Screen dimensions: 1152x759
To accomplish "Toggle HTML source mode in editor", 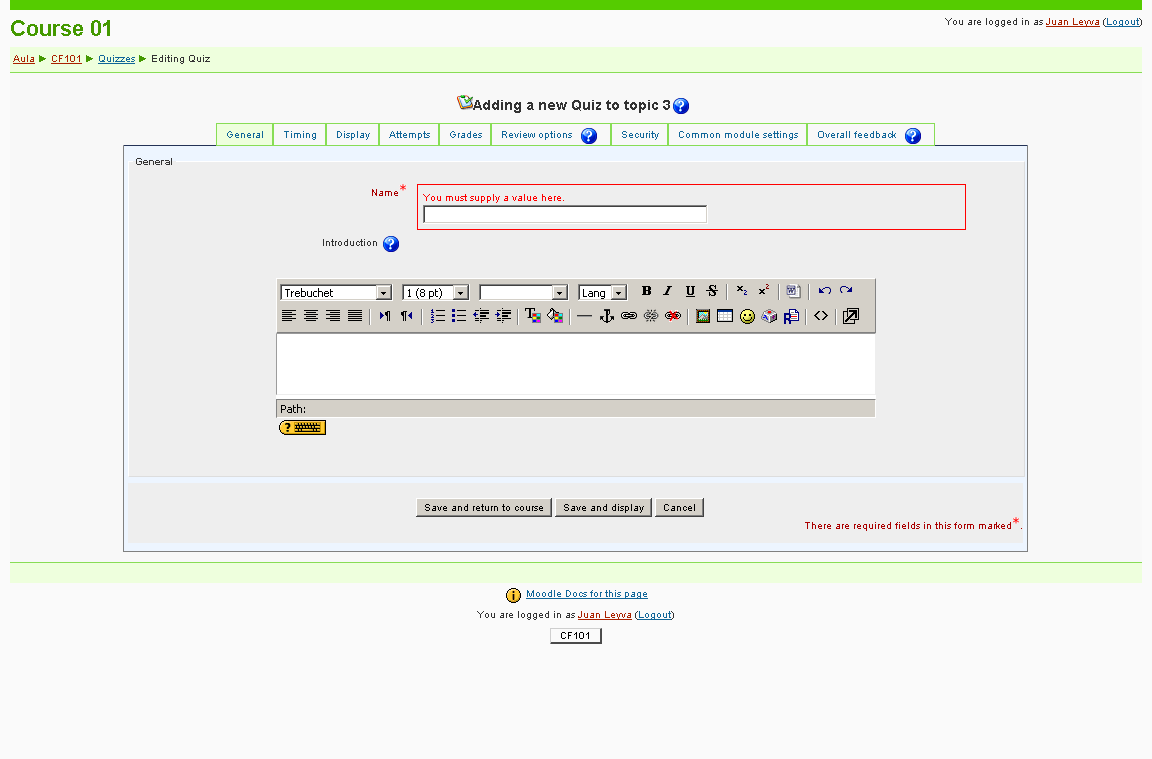I will tap(821, 316).
